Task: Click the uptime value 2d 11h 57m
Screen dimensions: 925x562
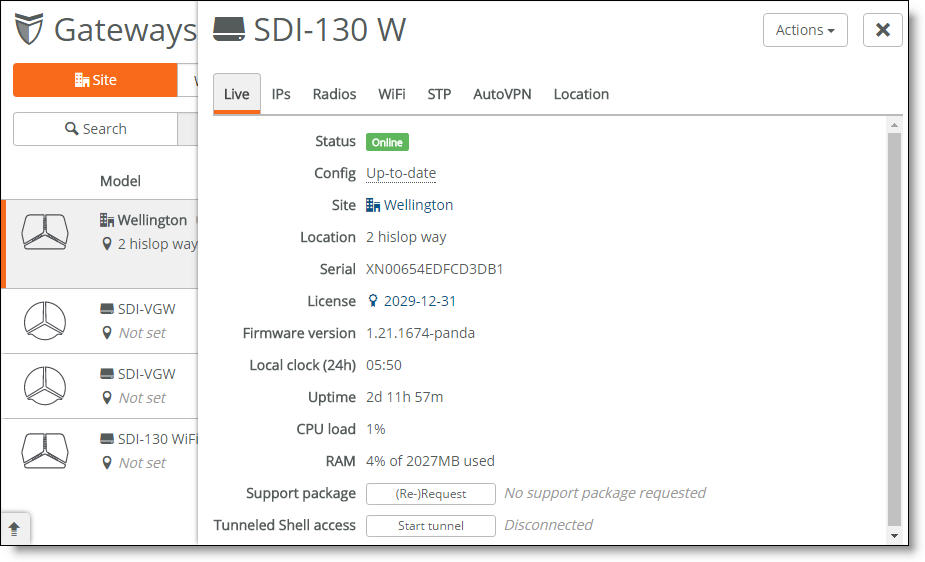Action: [404, 397]
